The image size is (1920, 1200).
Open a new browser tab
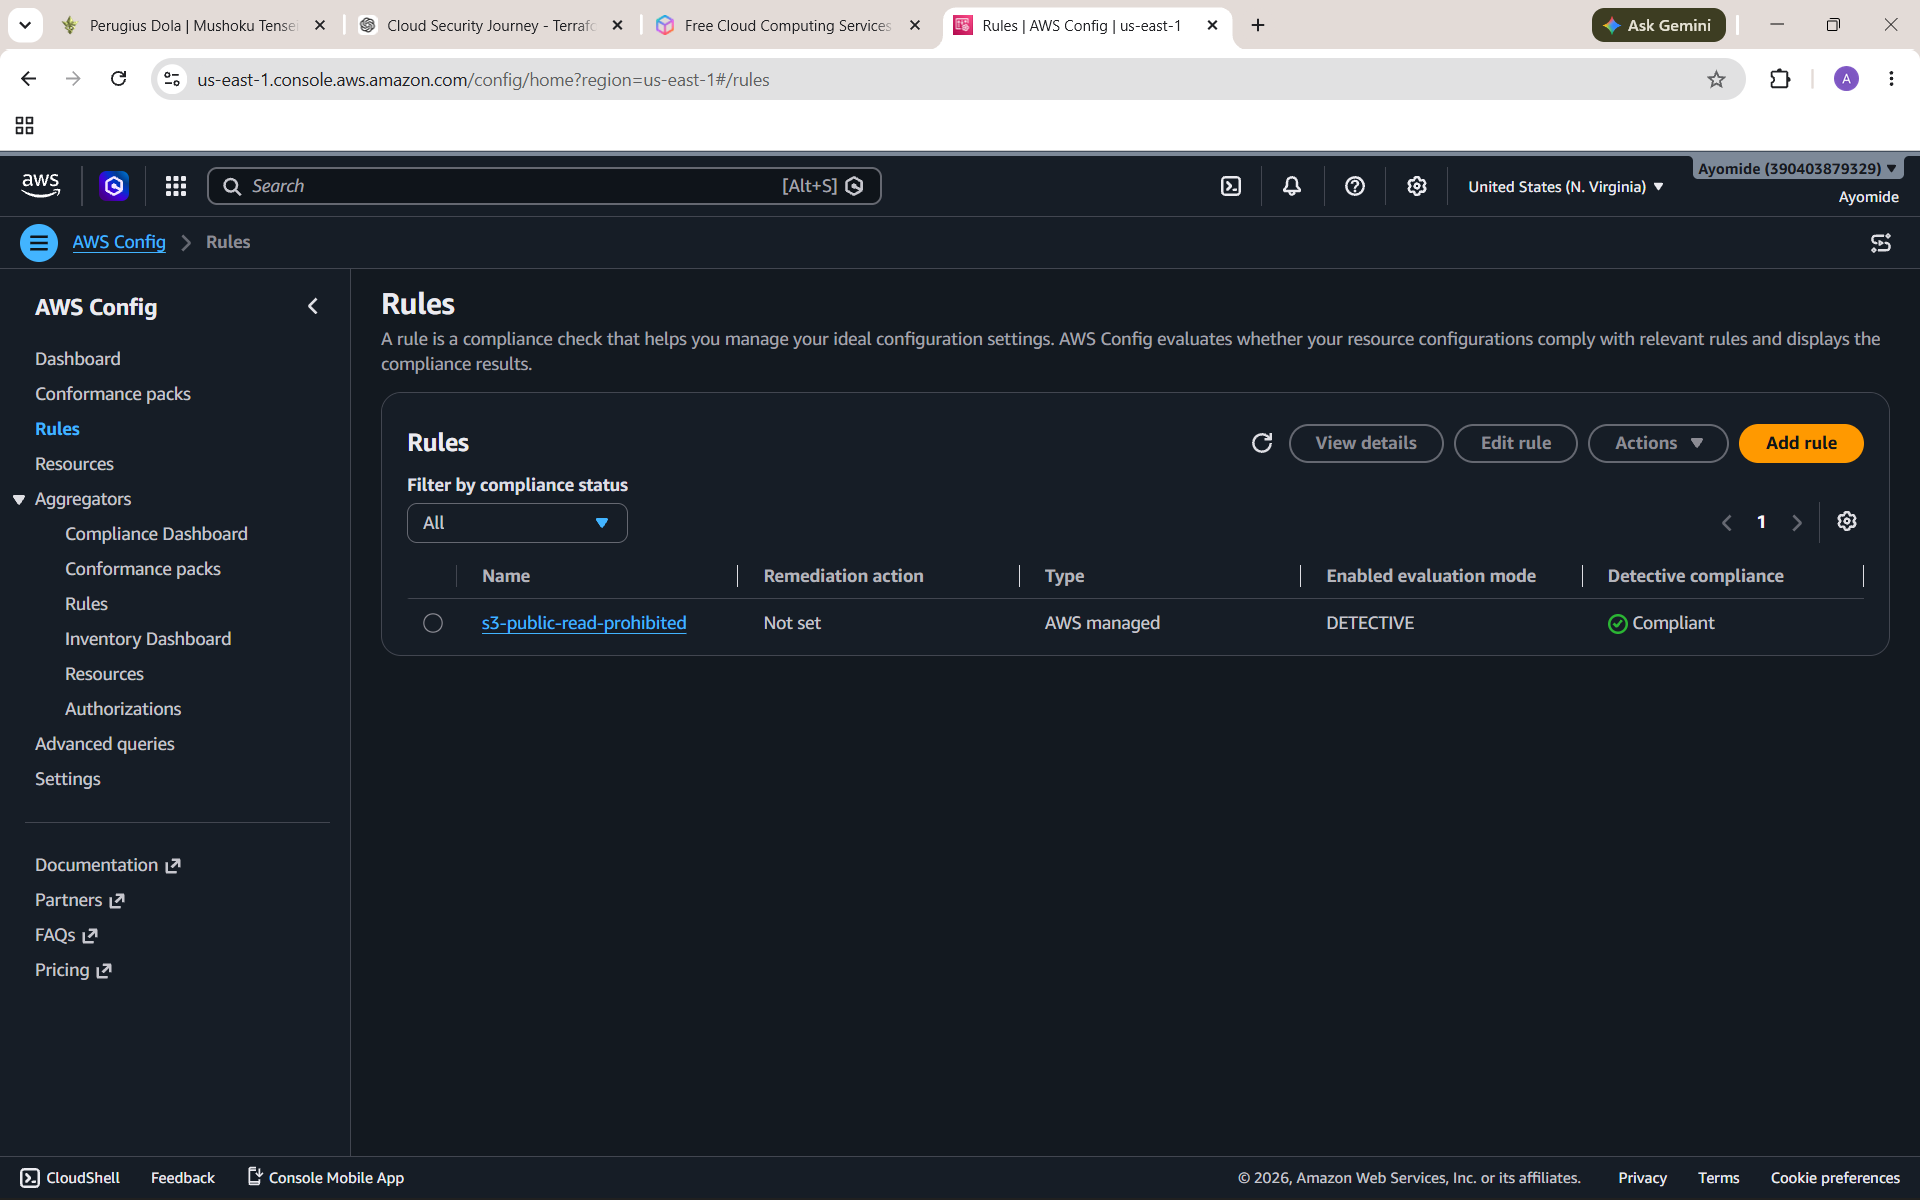point(1258,25)
